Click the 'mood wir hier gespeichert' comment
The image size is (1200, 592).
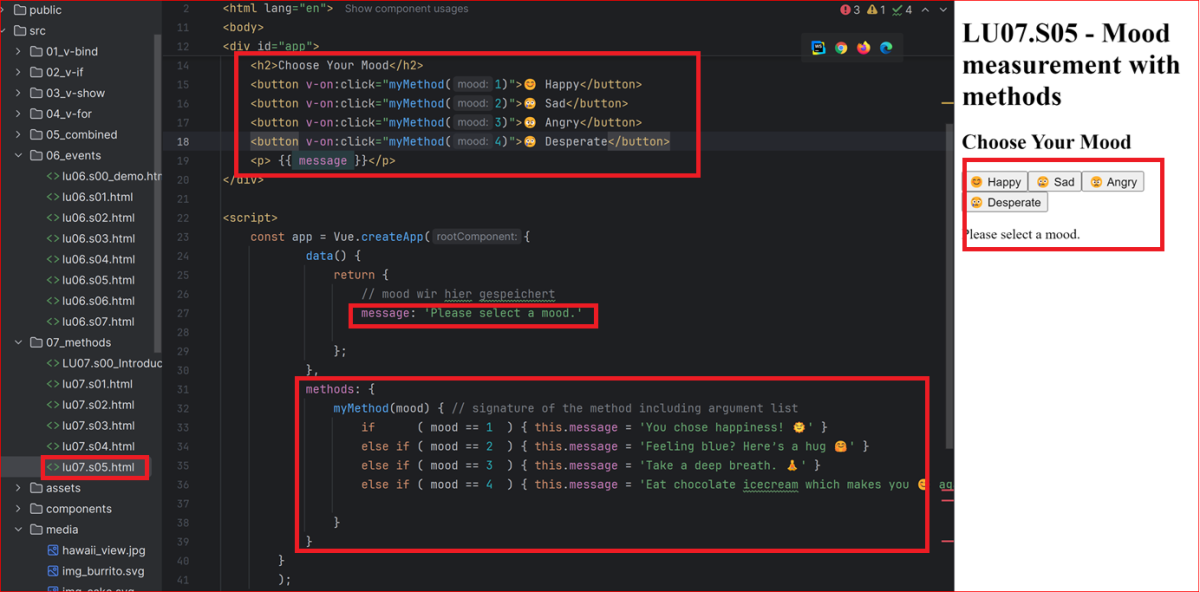coord(458,294)
